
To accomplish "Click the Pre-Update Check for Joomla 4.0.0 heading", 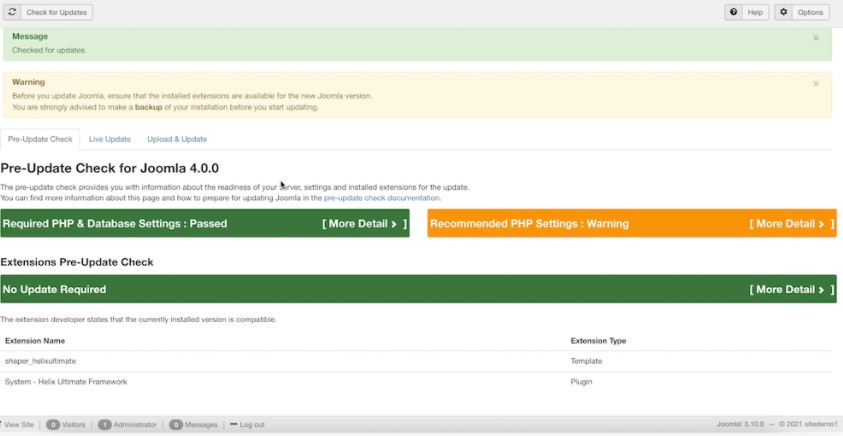I will click(x=110, y=168).
